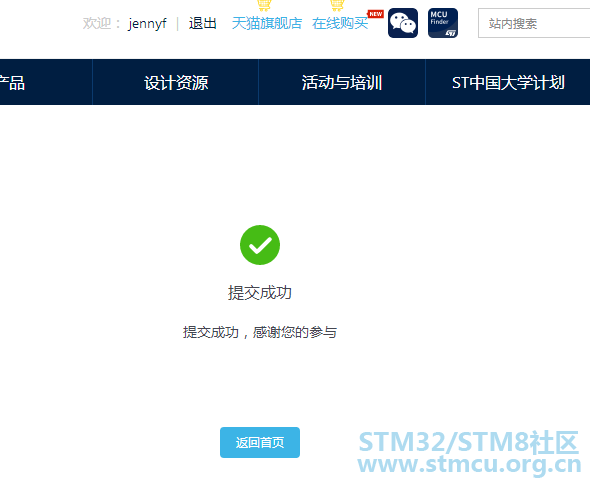Open the 天猫旗舰店 store link
This screenshot has width=590, height=487.
267,23
